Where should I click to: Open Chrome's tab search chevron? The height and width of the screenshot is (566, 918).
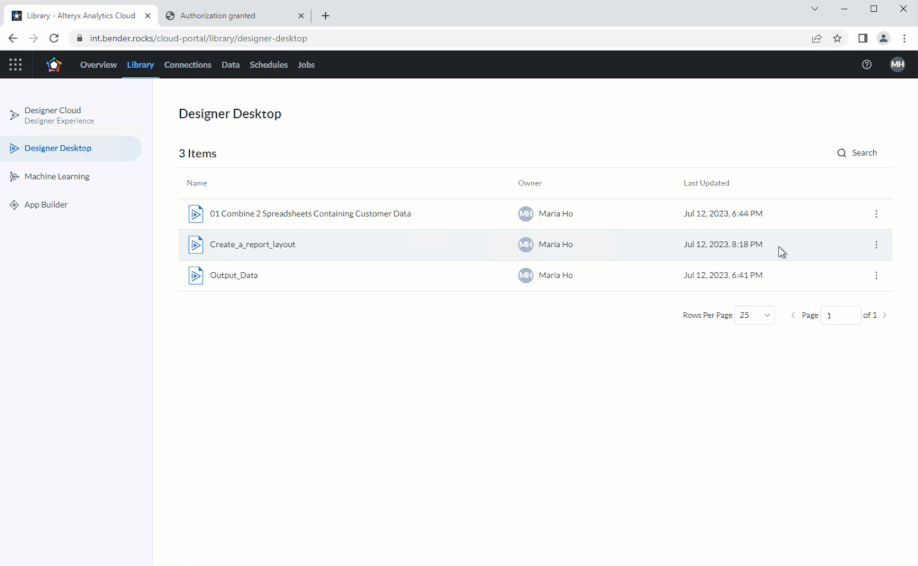pyautogui.click(x=814, y=9)
